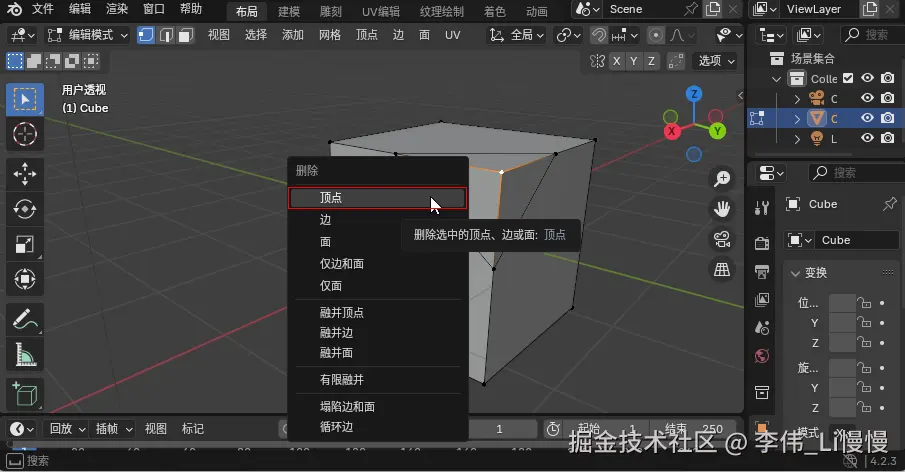The image size is (905, 472).
Task: Choose 融并顶点 in the delete menu
Action: (377, 312)
